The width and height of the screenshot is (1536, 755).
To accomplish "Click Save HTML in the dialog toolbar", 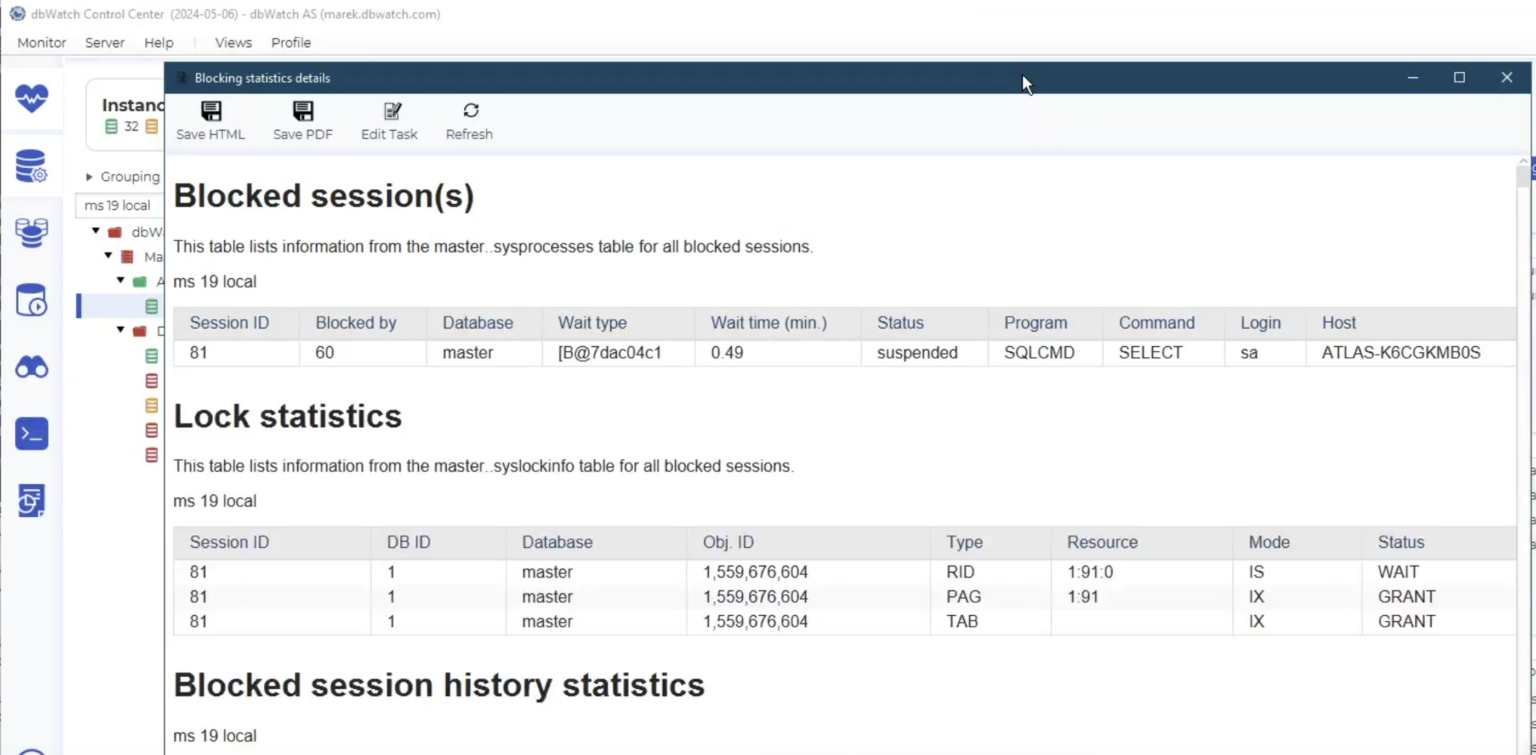I will click(x=210, y=119).
